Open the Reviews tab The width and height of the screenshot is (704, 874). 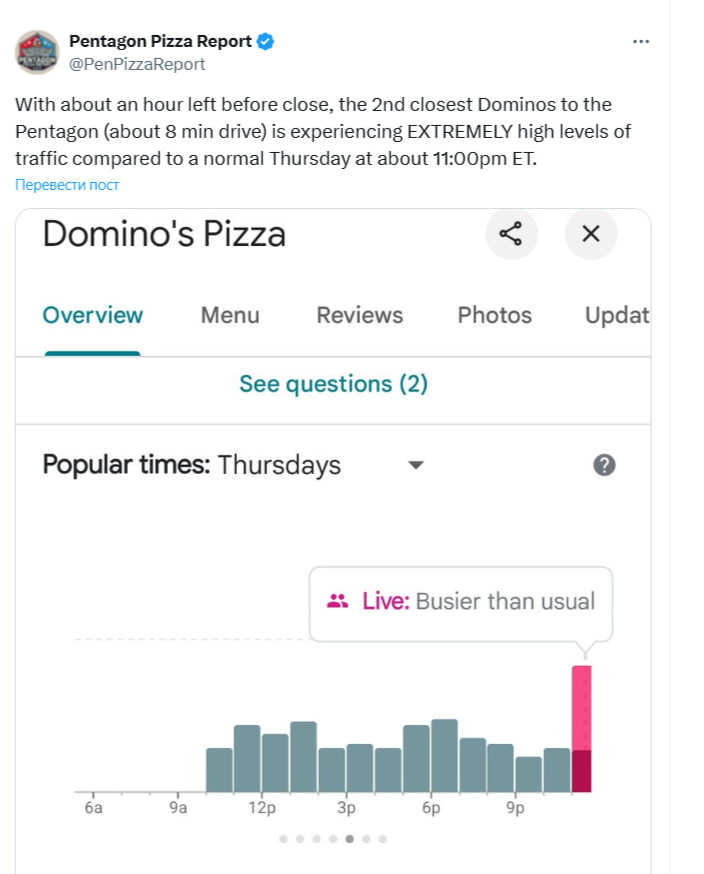pos(359,316)
